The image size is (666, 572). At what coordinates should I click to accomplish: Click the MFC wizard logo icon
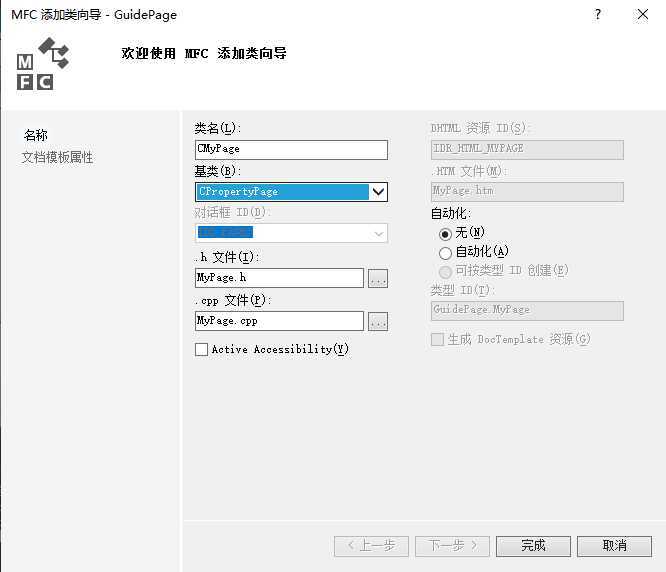click(42, 63)
